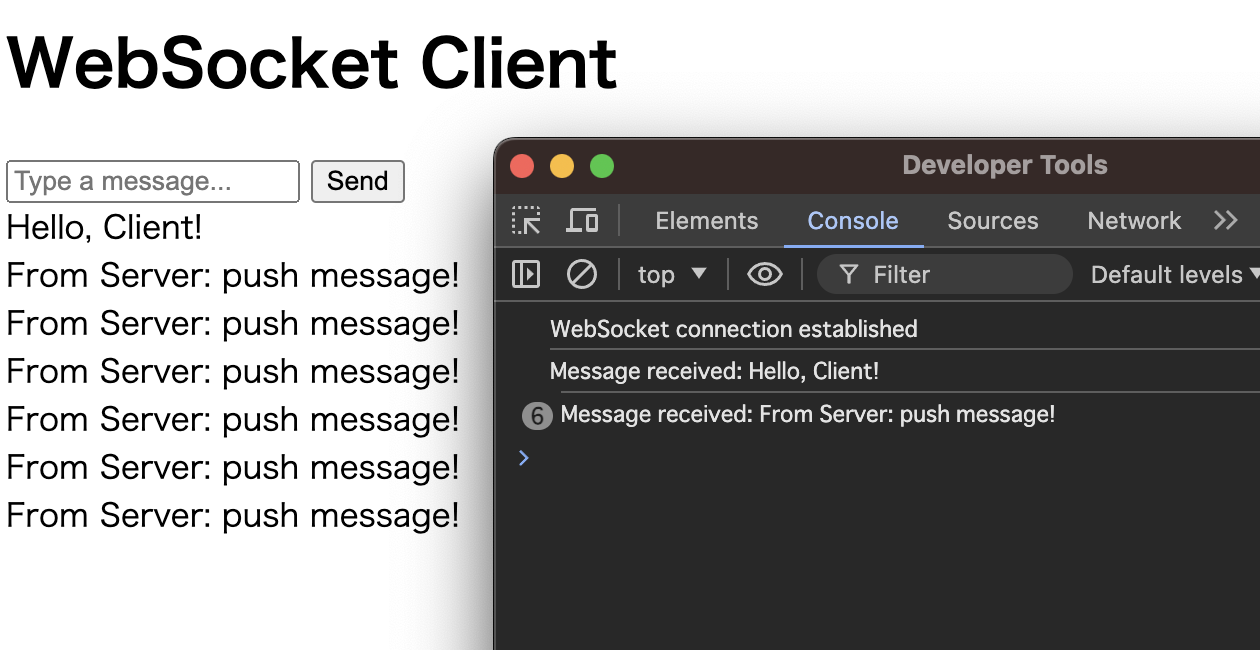Select the inspect element tool
1260x650 pixels.
pyautogui.click(x=525, y=220)
